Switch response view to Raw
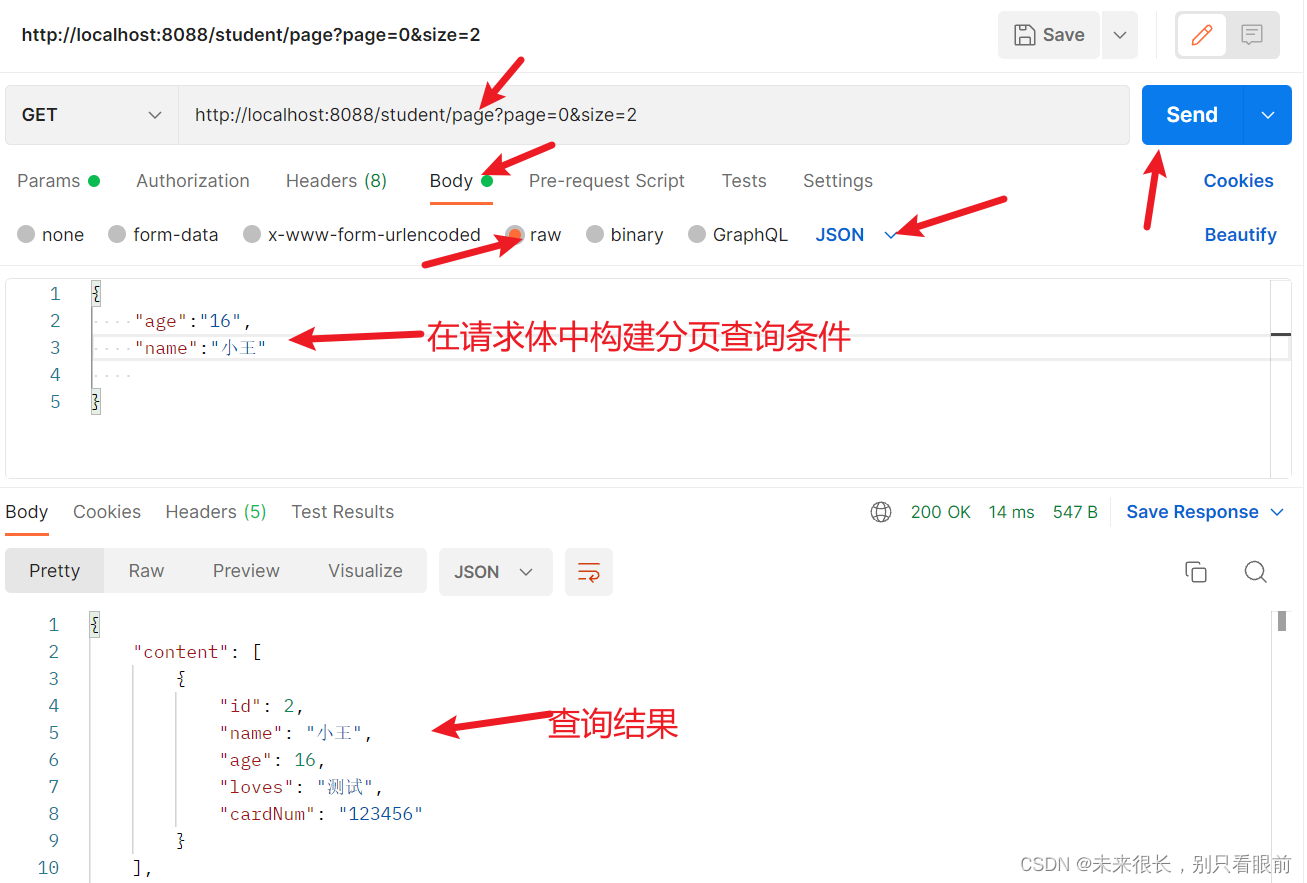The height and width of the screenshot is (883, 1307). pyautogui.click(x=146, y=570)
